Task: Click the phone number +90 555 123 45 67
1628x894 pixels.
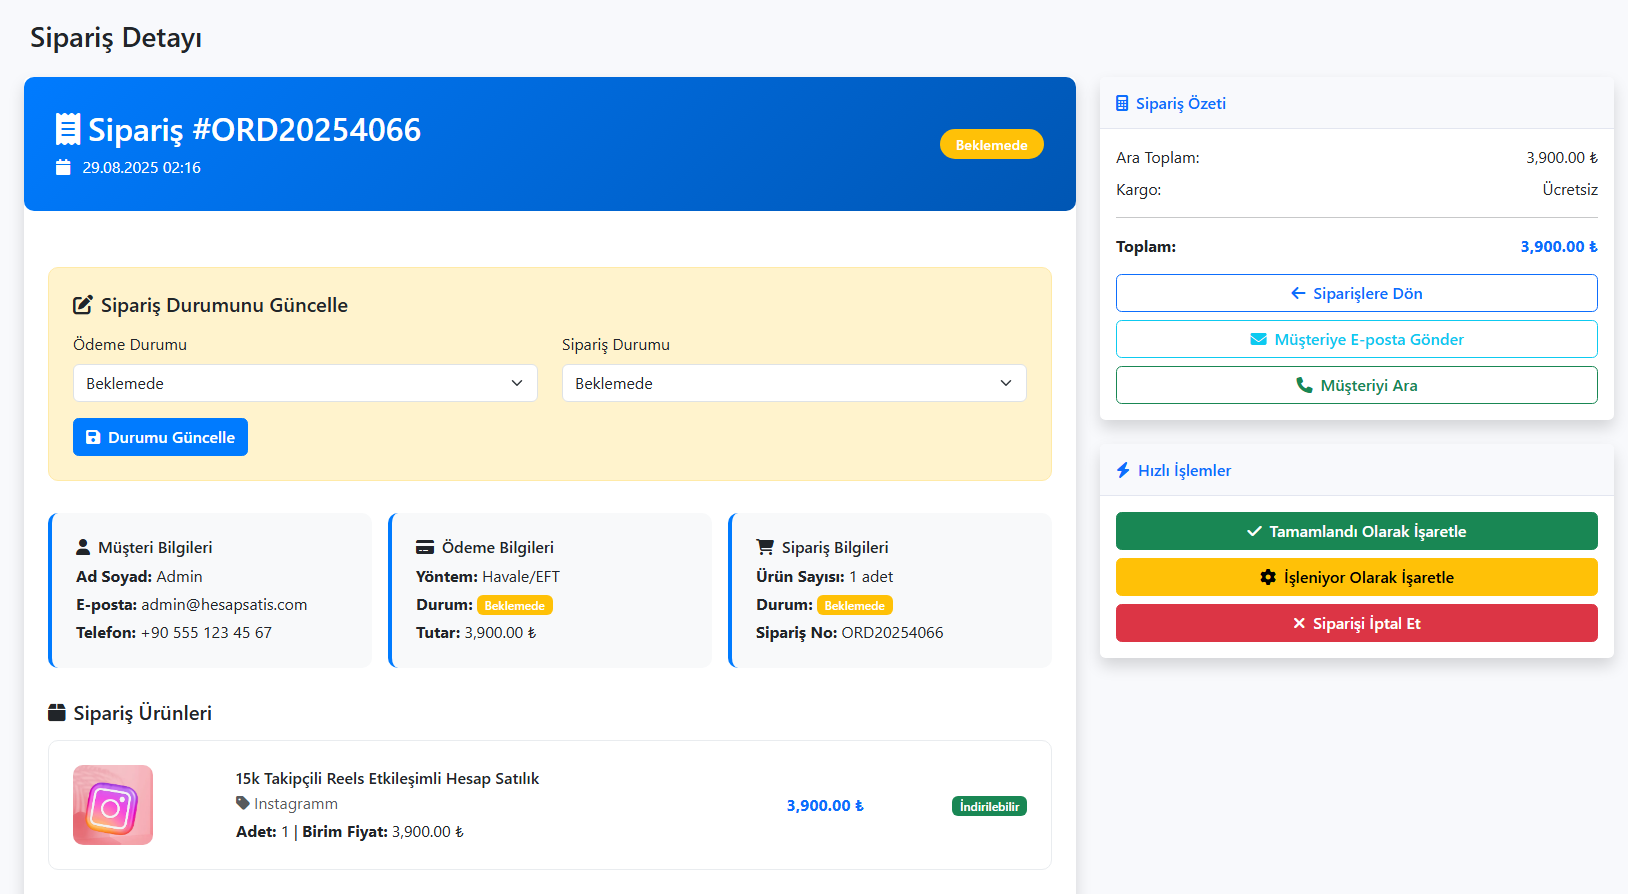Action: (x=206, y=632)
